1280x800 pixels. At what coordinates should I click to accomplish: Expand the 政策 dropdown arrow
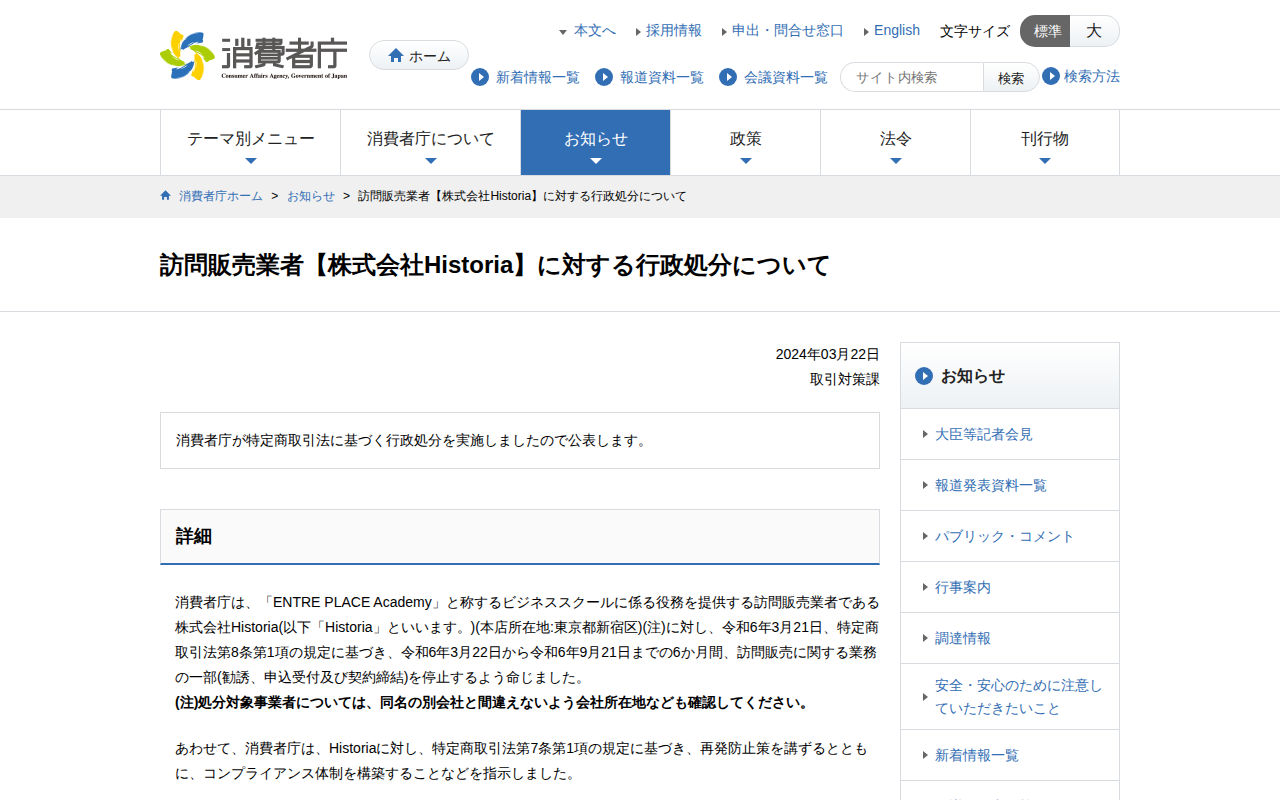[x=746, y=161]
